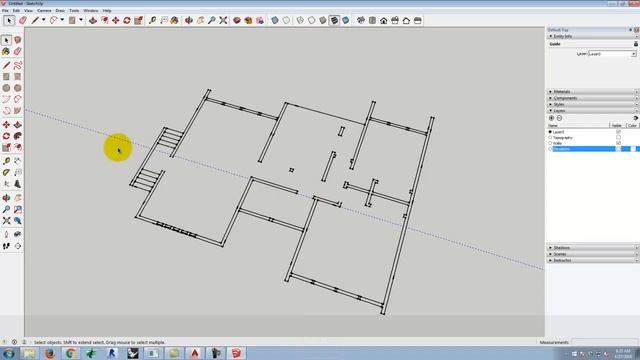Expand the Styles panel
Screen dimensions: 640x360
(551, 104)
